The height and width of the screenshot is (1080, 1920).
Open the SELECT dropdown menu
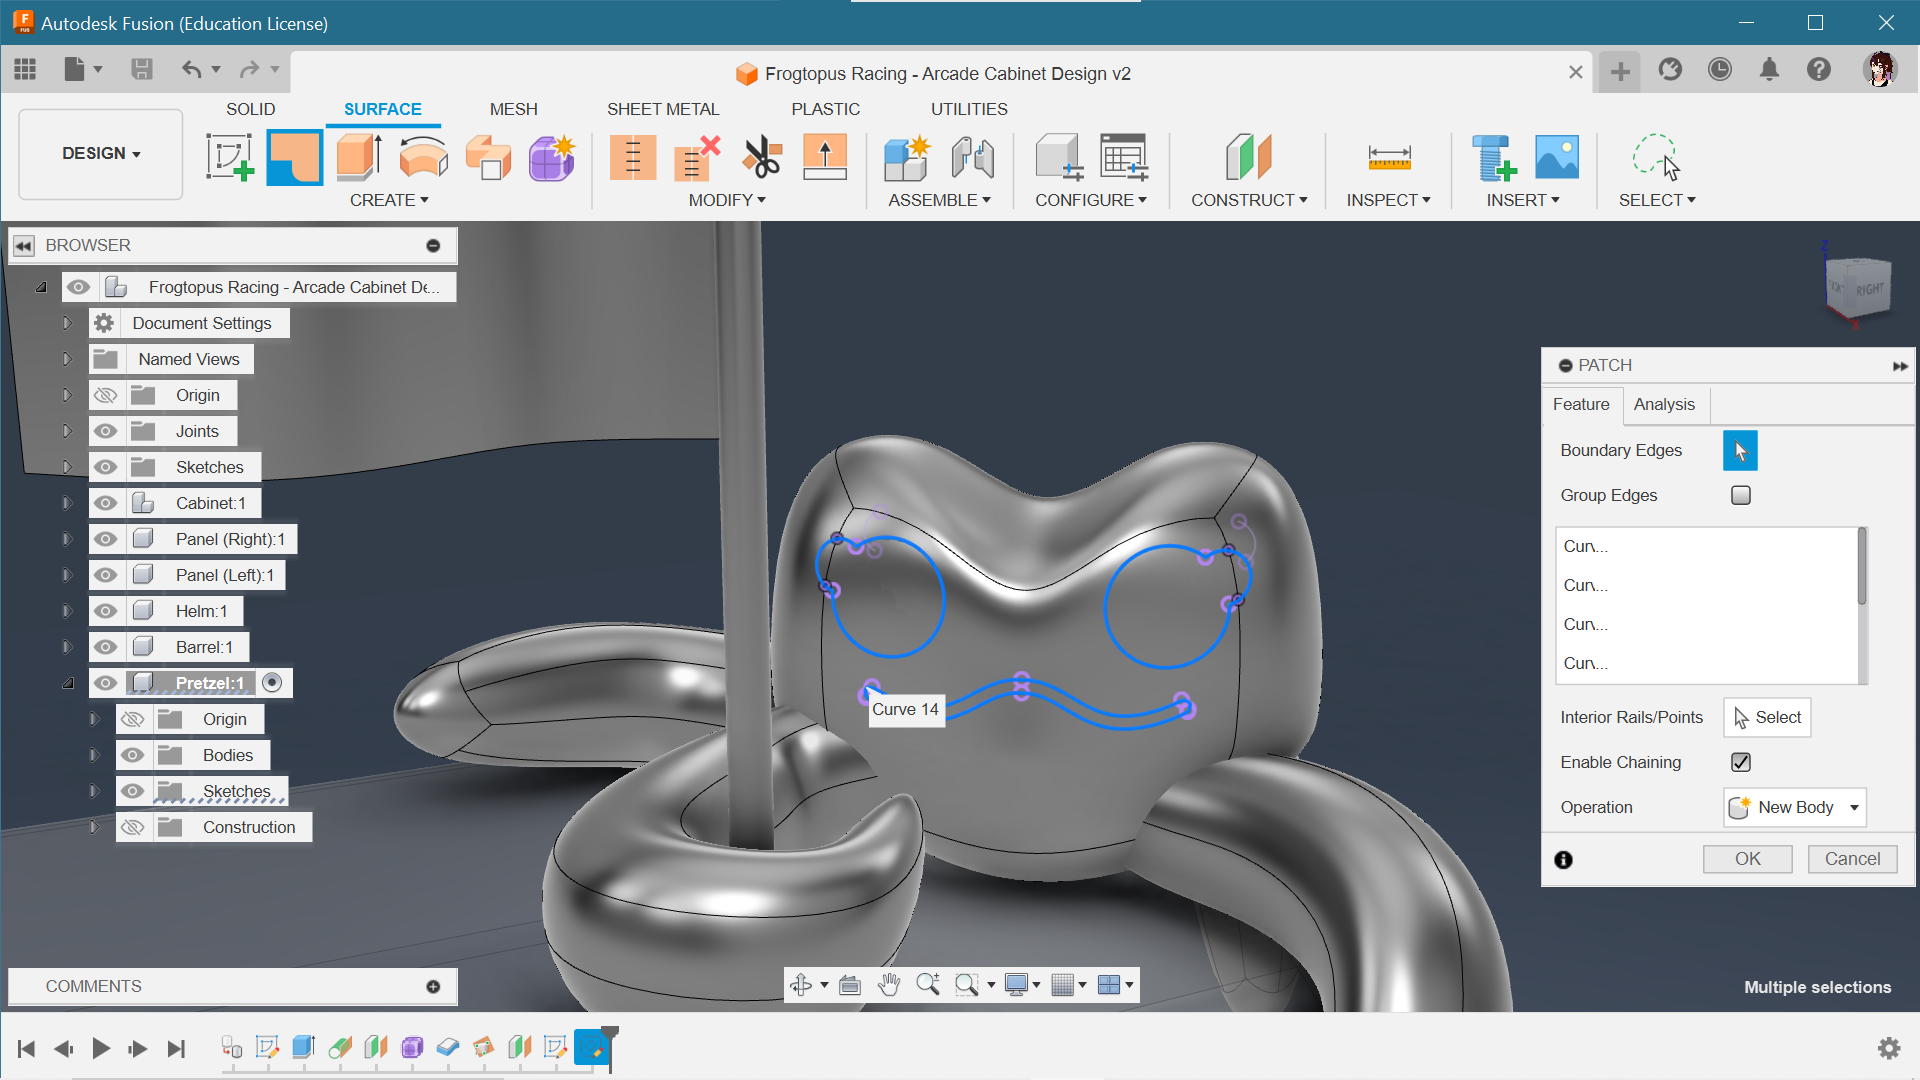1657,200
